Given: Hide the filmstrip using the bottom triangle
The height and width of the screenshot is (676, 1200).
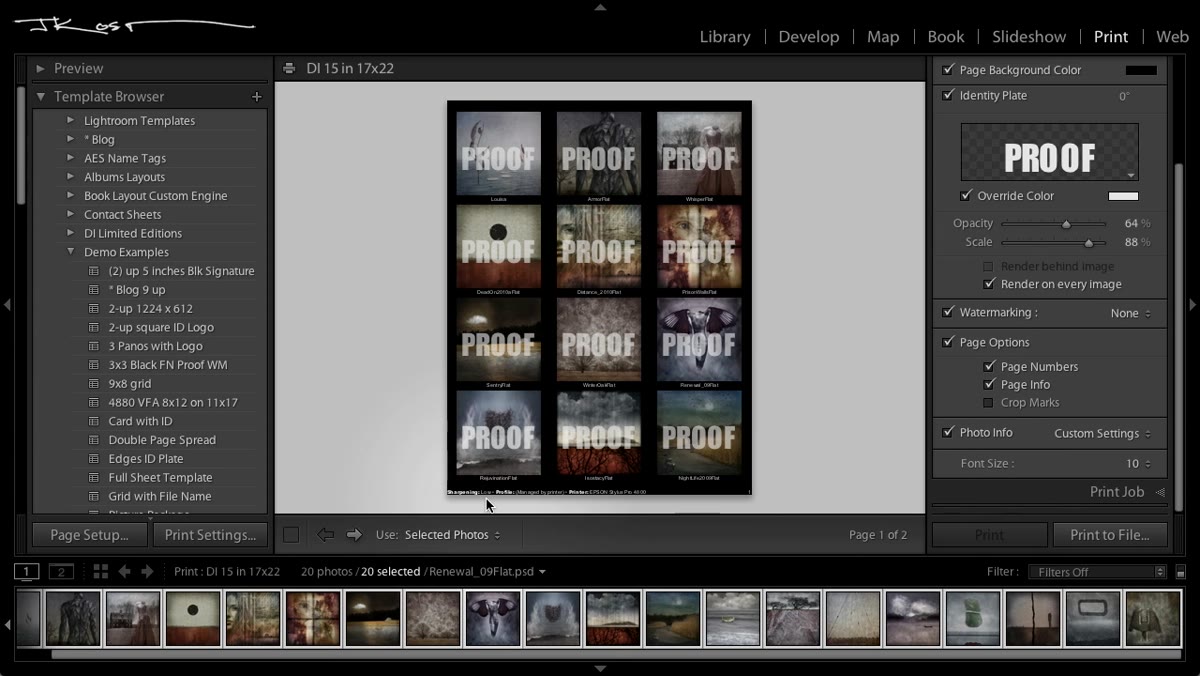Looking at the screenshot, I should click(600, 669).
